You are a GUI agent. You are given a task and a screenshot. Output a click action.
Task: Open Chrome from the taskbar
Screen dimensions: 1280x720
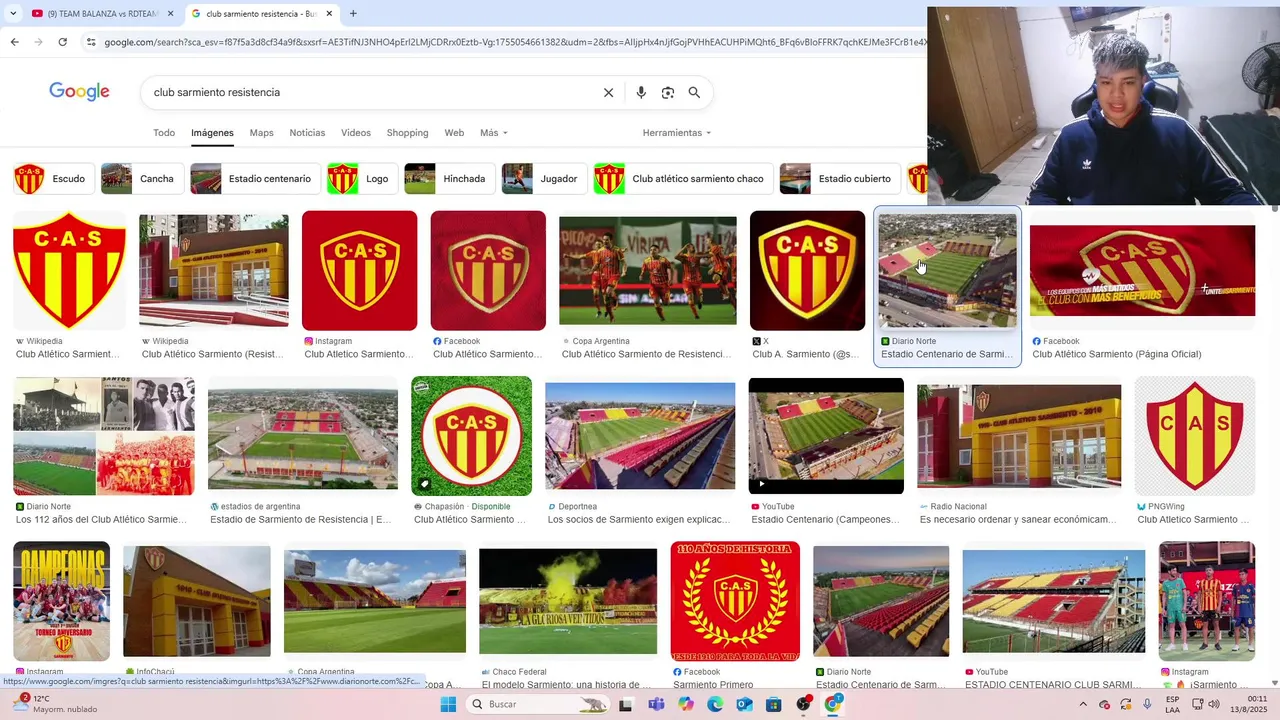(832, 704)
